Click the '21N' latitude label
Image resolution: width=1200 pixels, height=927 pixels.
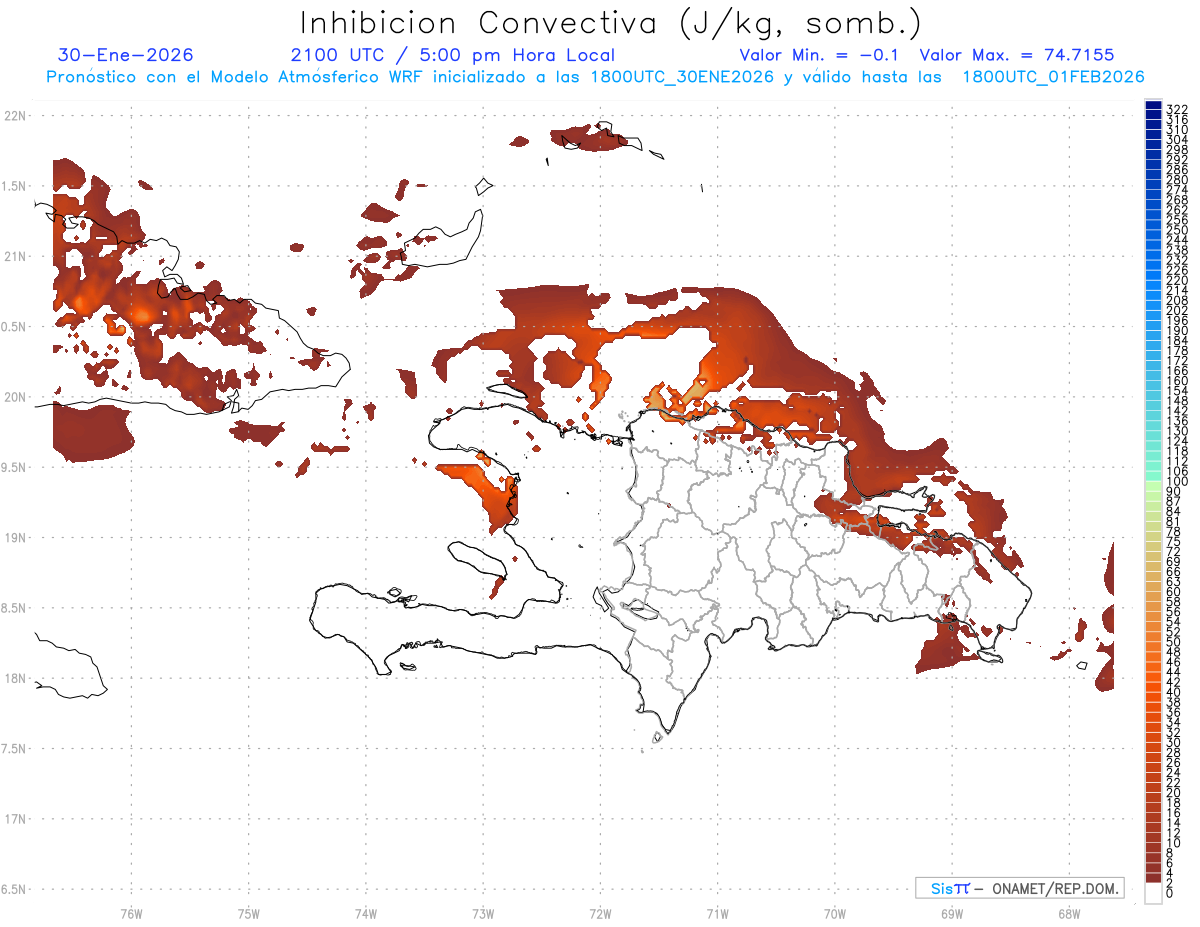[14, 256]
